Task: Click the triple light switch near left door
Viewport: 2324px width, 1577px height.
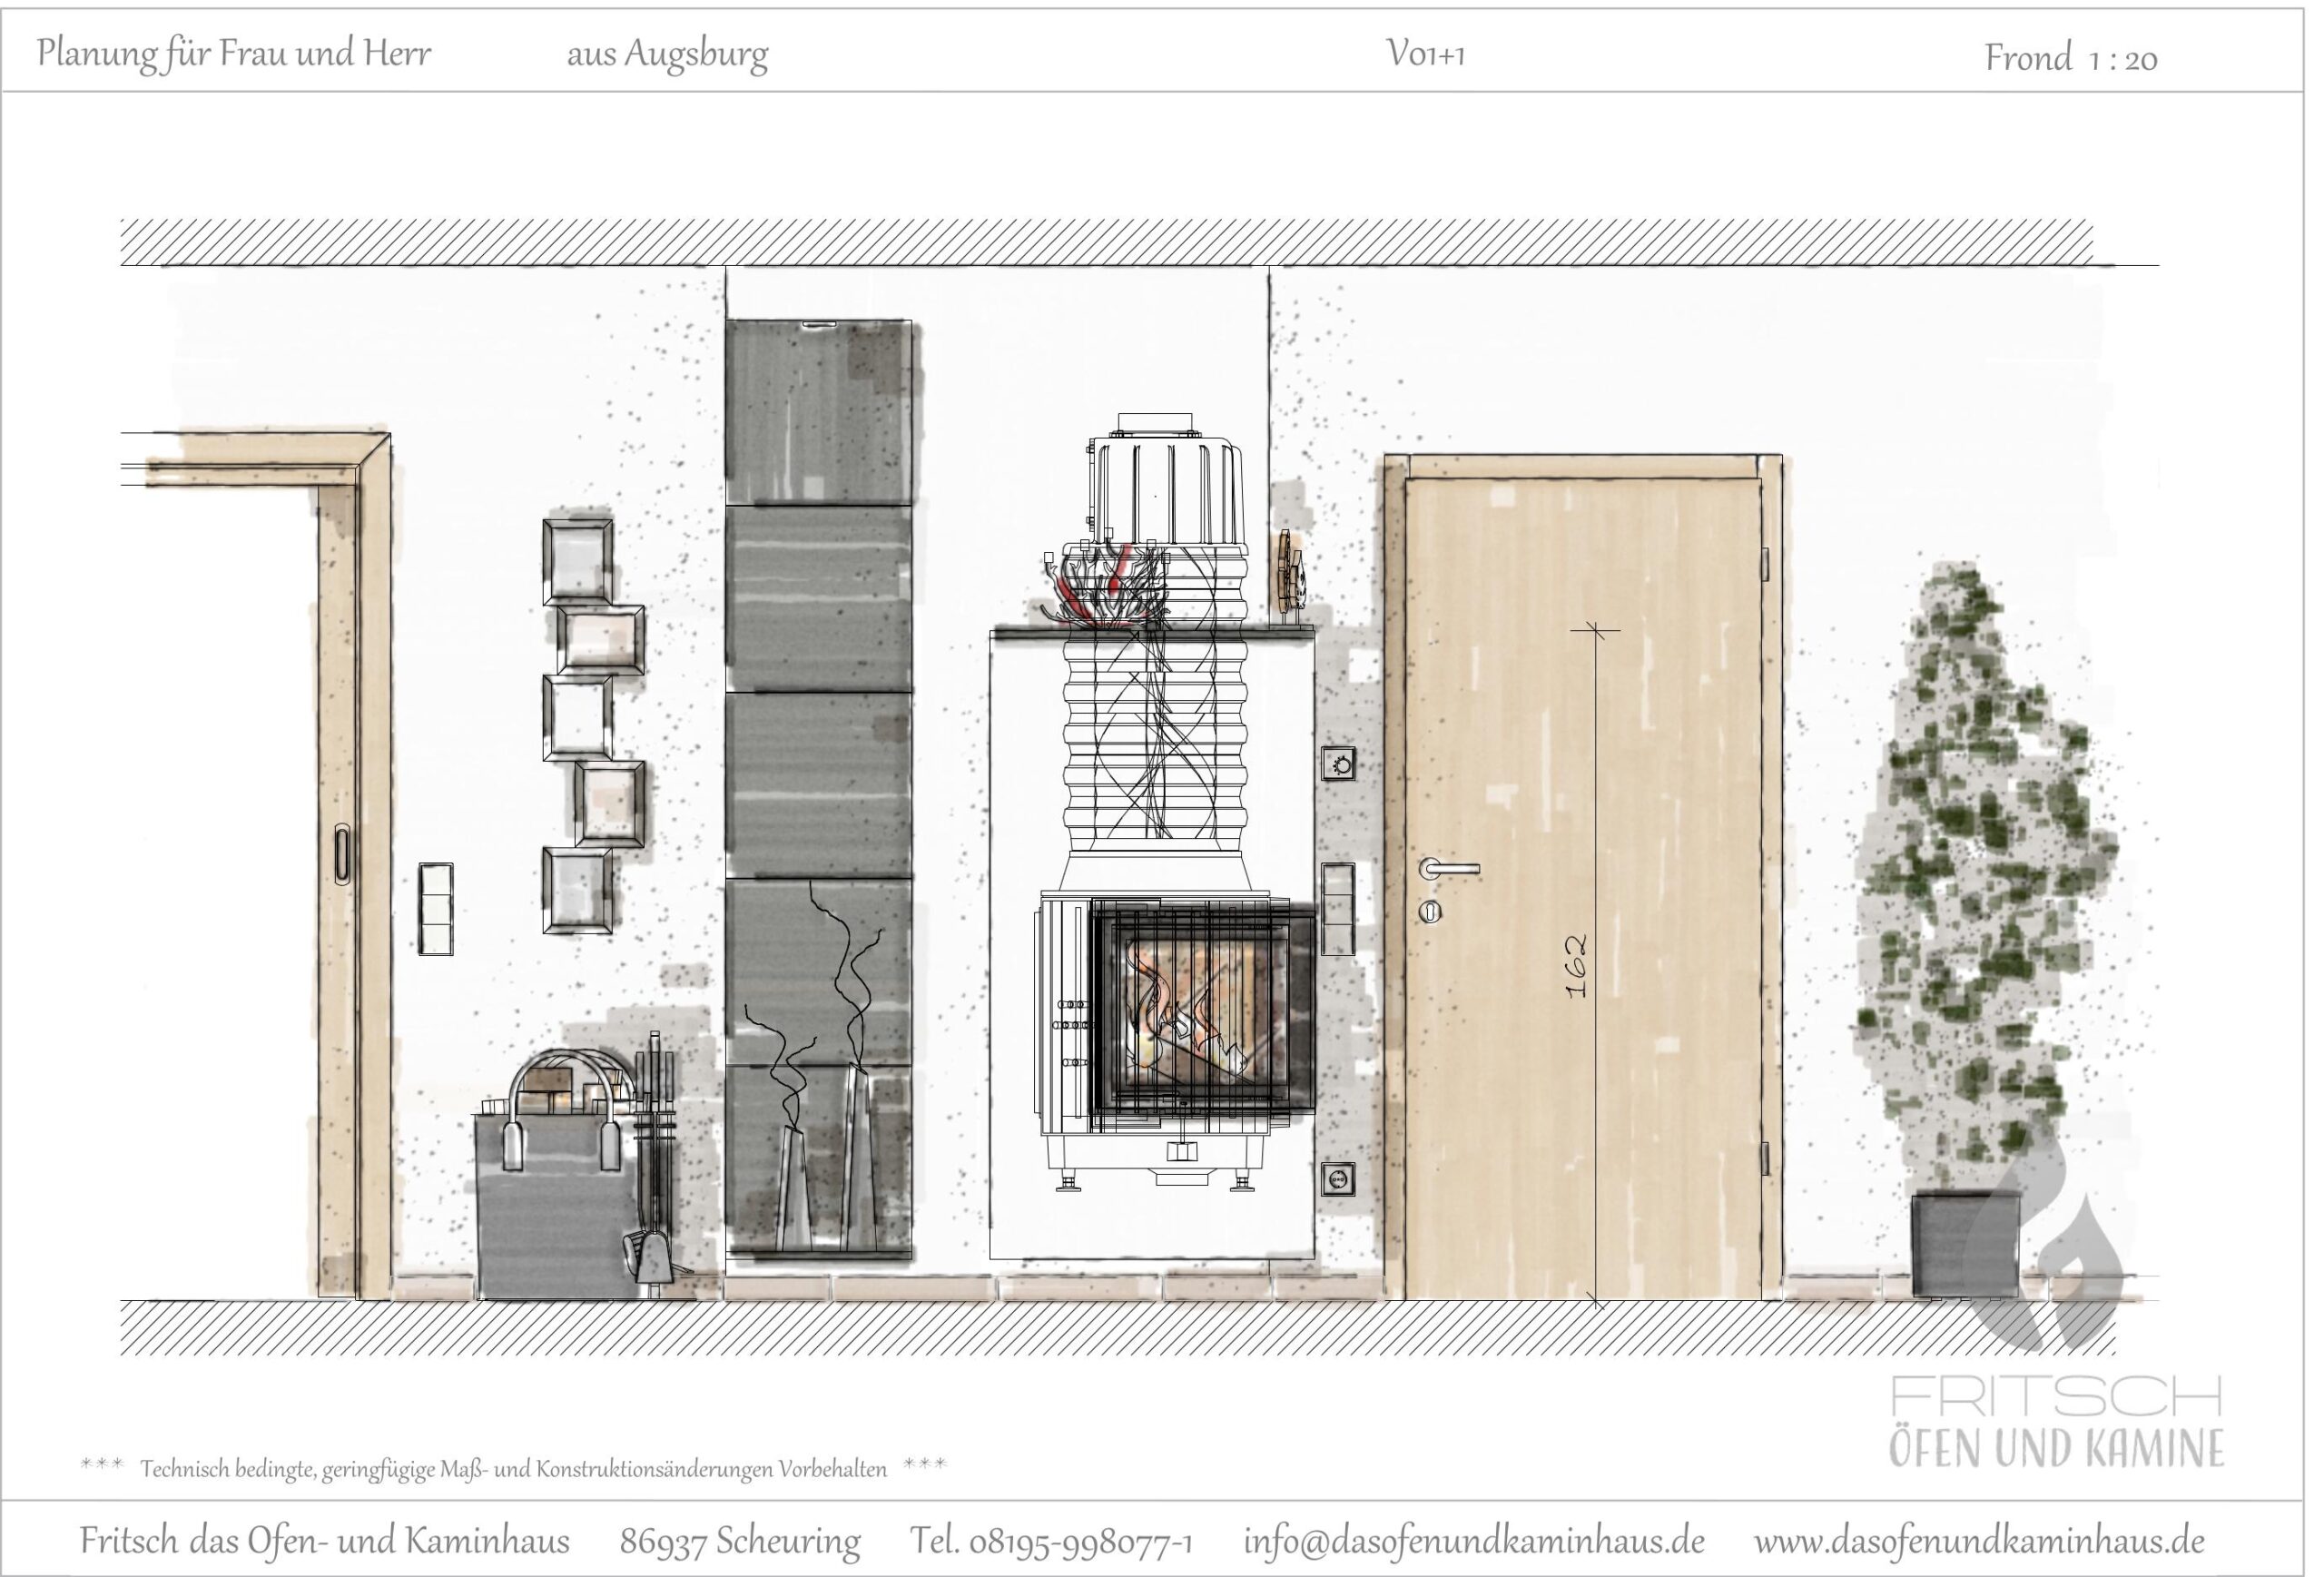Action: [x=436, y=909]
